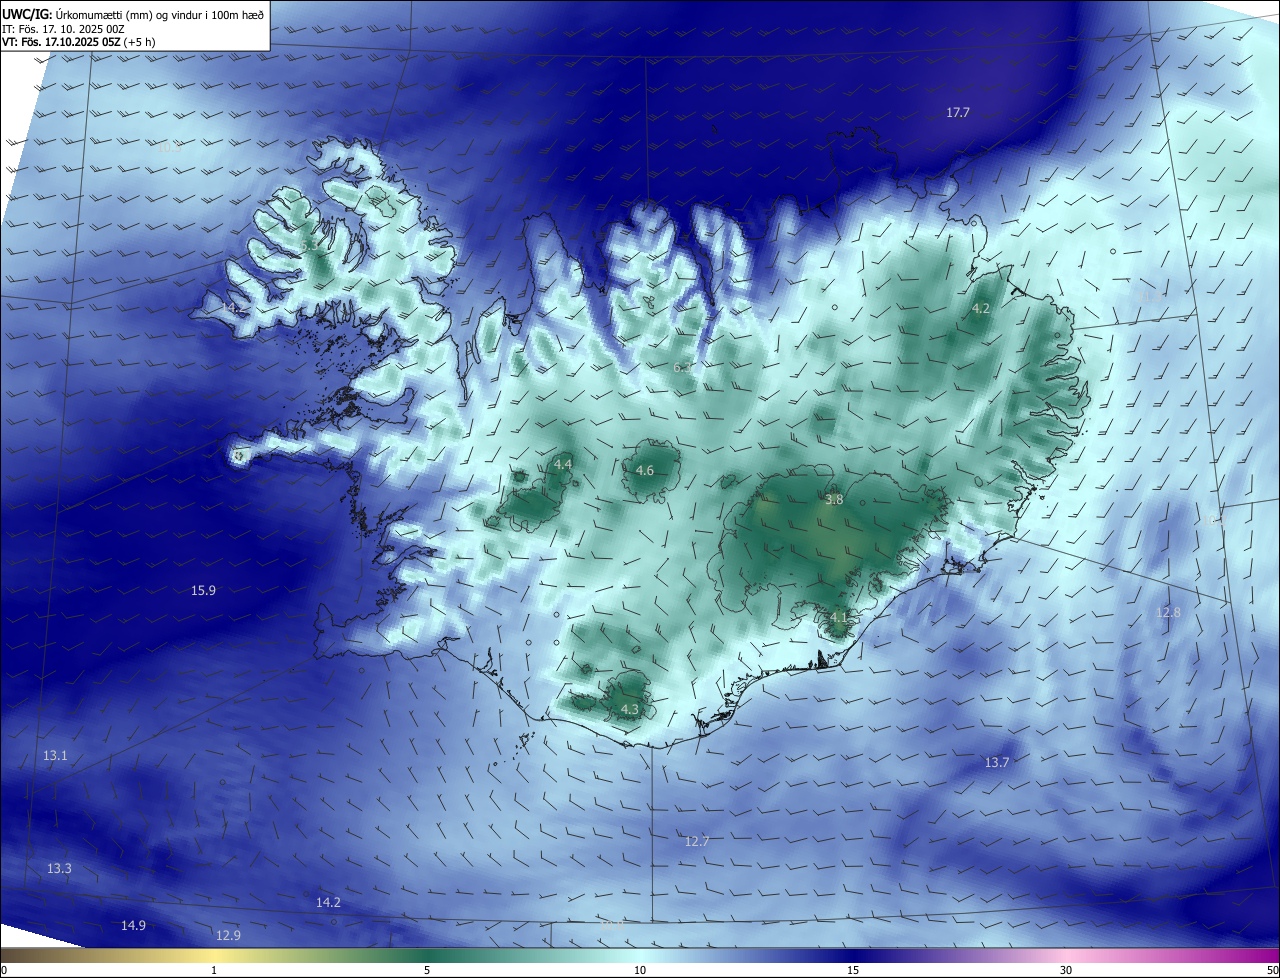The width and height of the screenshot is (1280, 978).
Task: Click the 5 mark on color scale
Action: [x=427, y=970]
